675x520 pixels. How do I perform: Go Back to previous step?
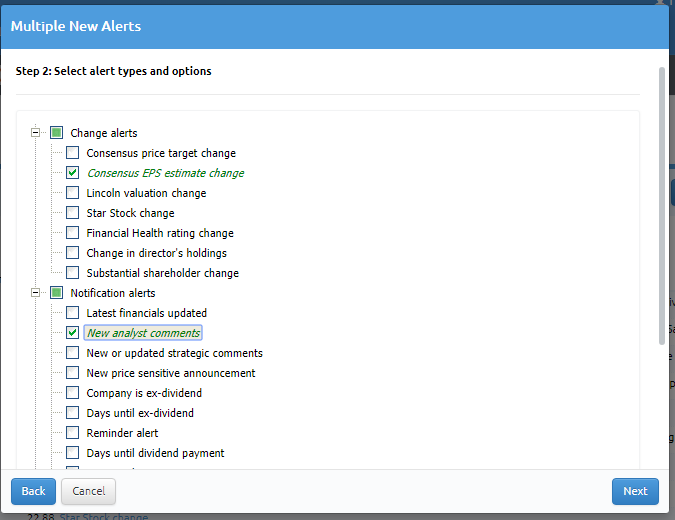(x=33, y=491)
